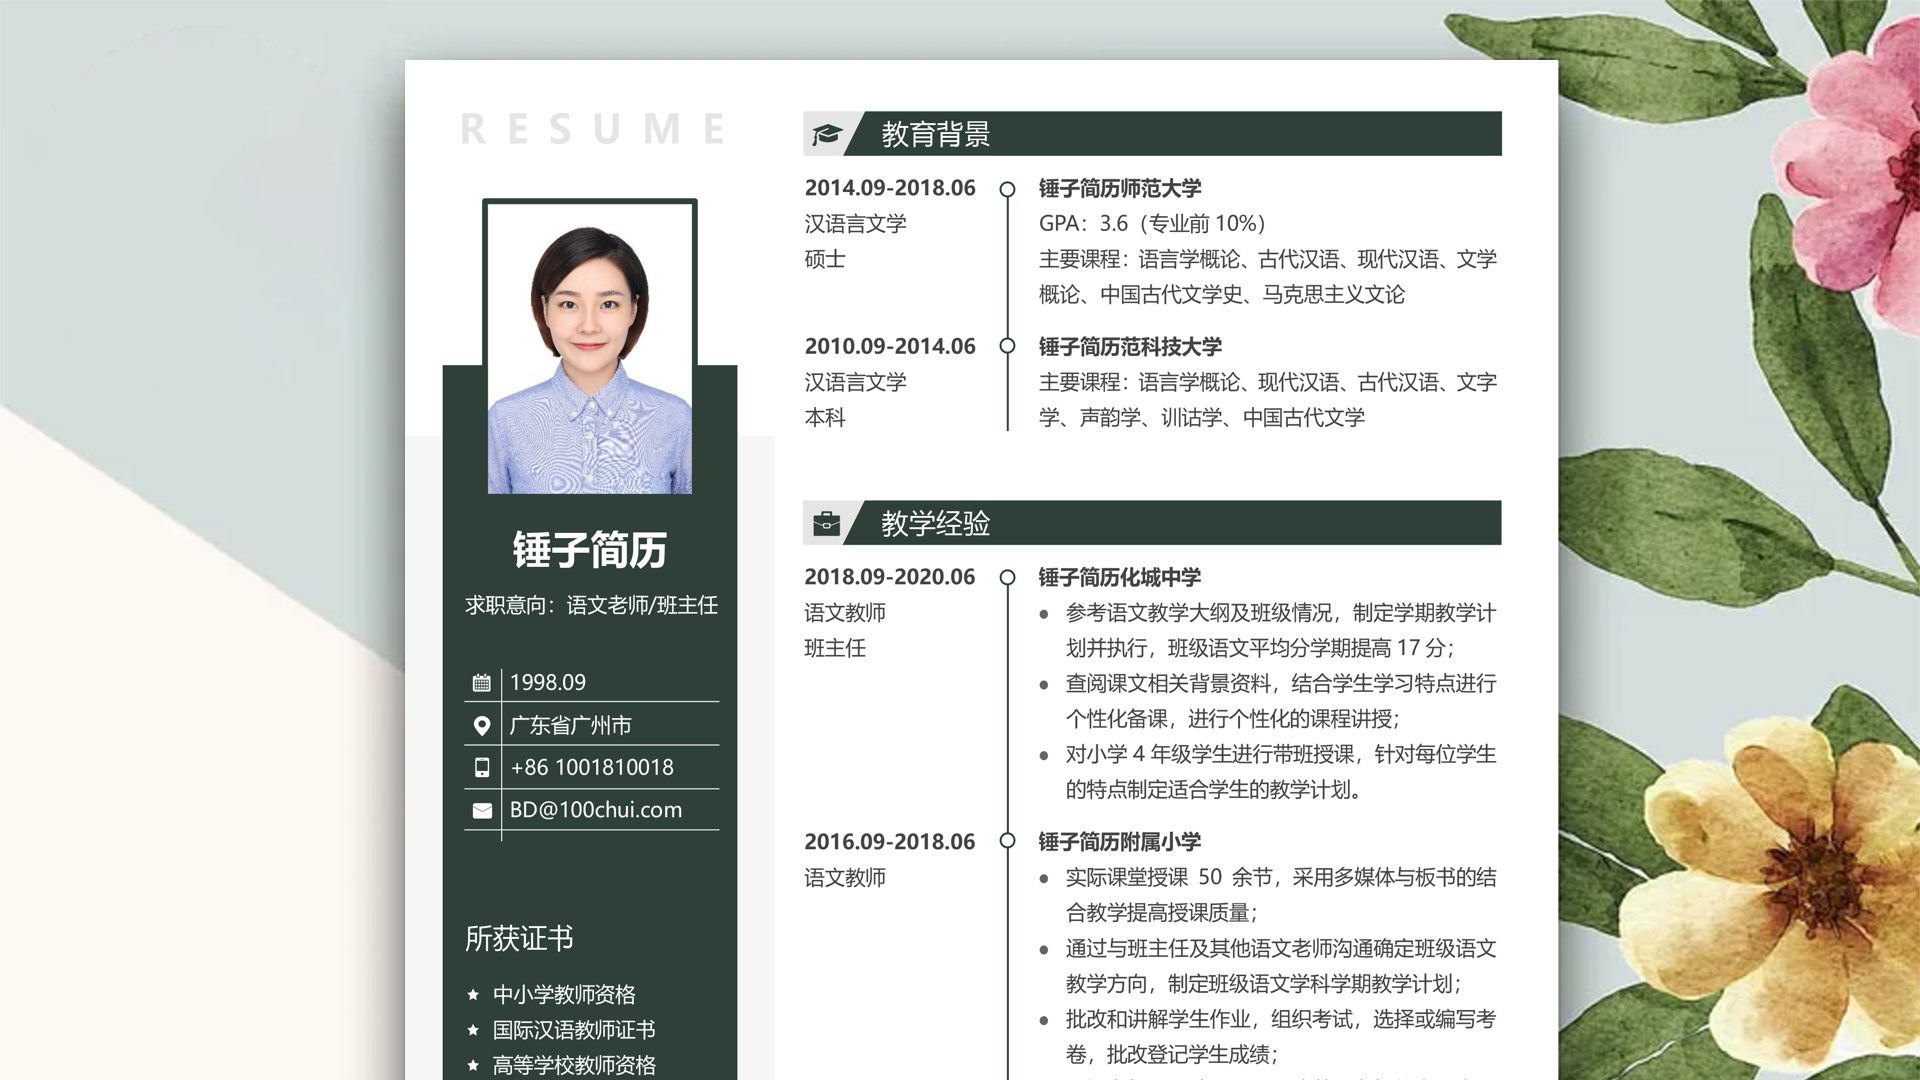1920x1080 pixels.
Task: Click the location pin icon next to 广东省广州市
Action: coord(482,726)
